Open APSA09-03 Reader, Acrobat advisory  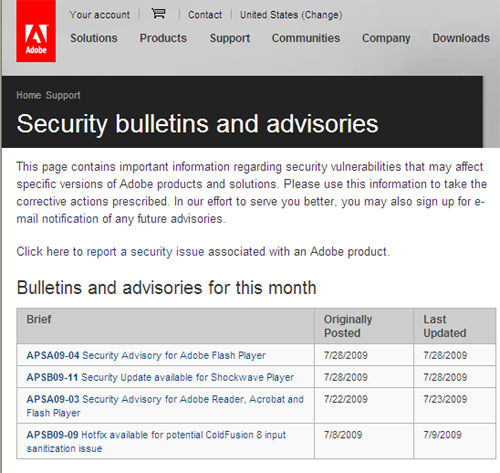165,406
